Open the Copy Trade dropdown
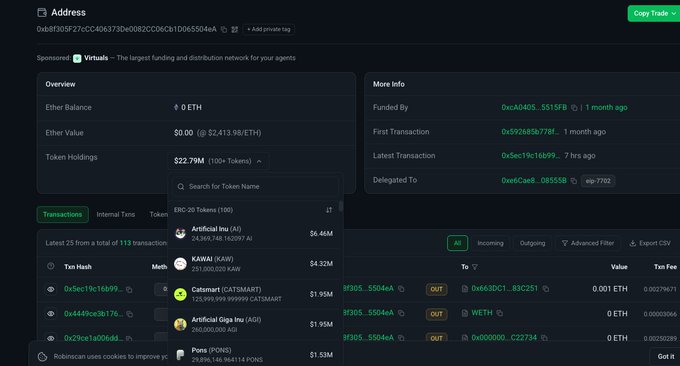The width and height of the screenshot is (680, 366). click(654, 13)
